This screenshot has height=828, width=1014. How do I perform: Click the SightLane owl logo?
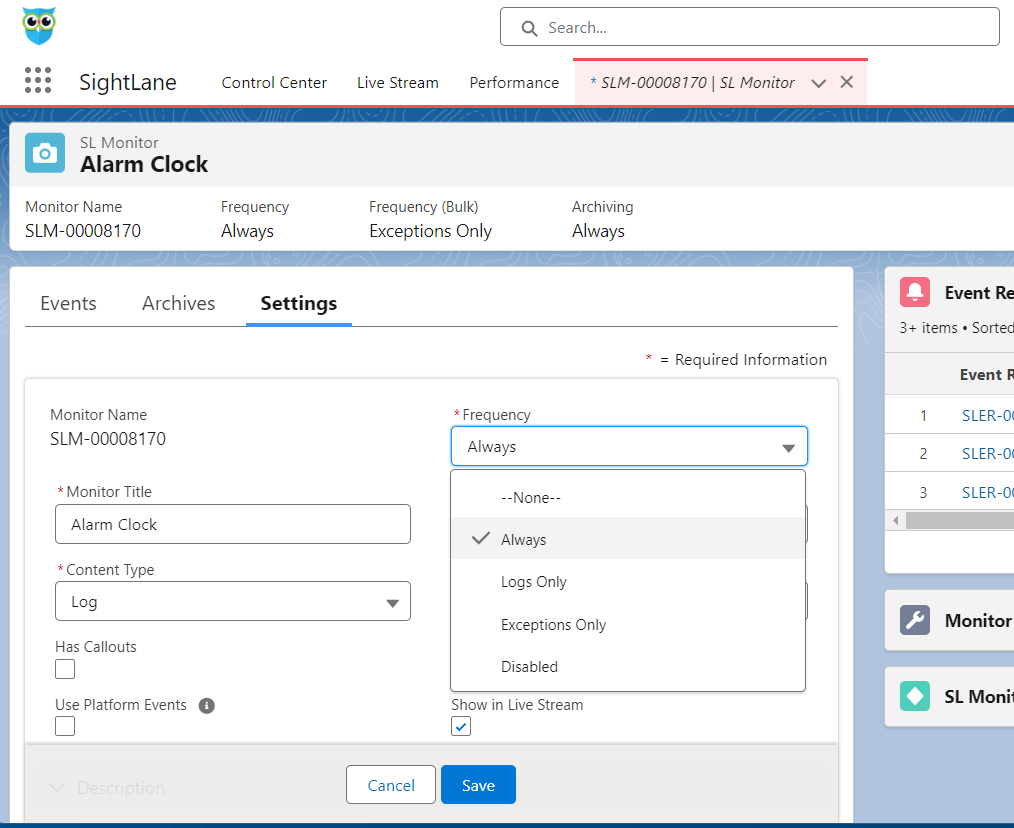coord(39,26)
